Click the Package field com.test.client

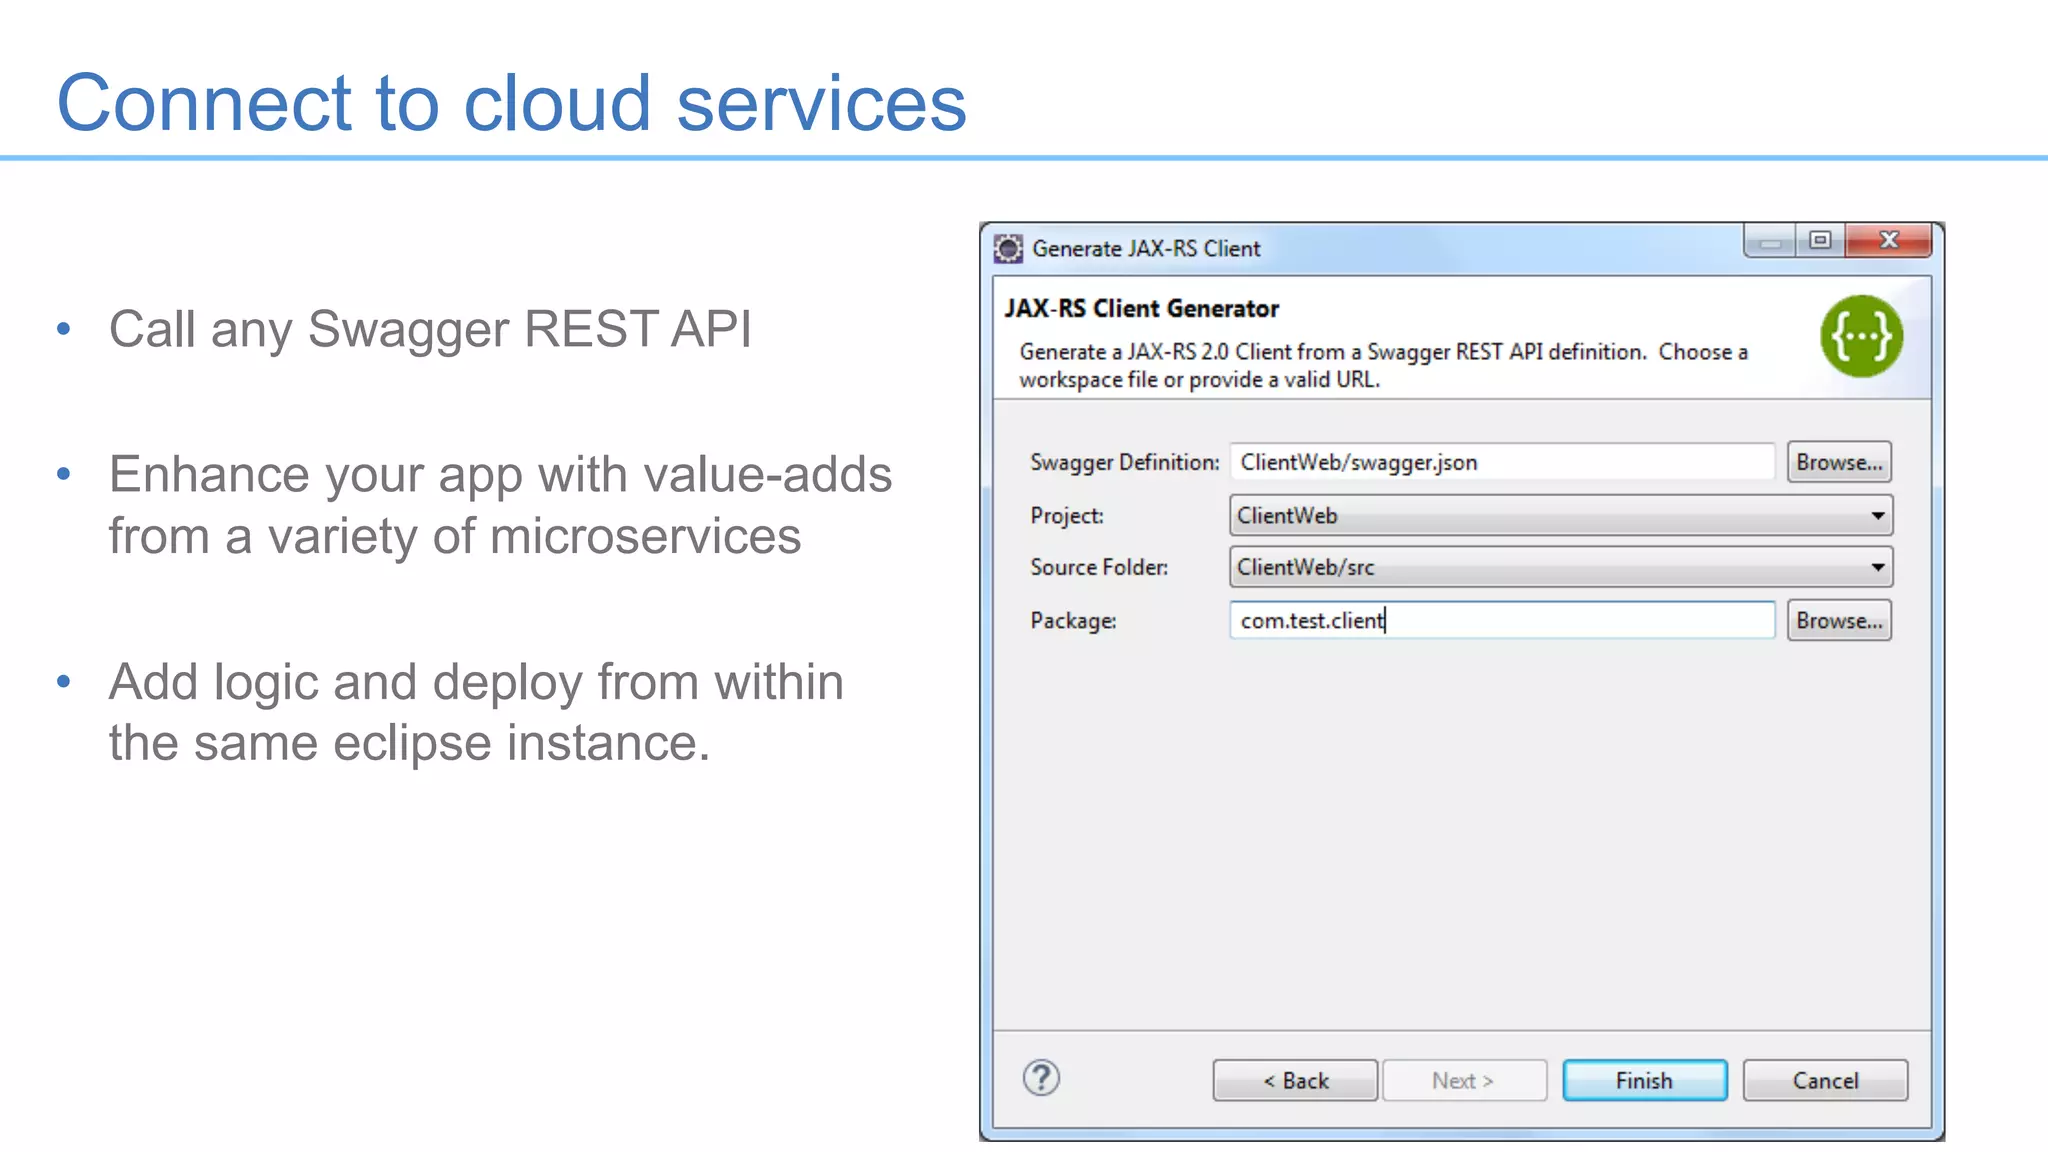(x=1502, y=620)
